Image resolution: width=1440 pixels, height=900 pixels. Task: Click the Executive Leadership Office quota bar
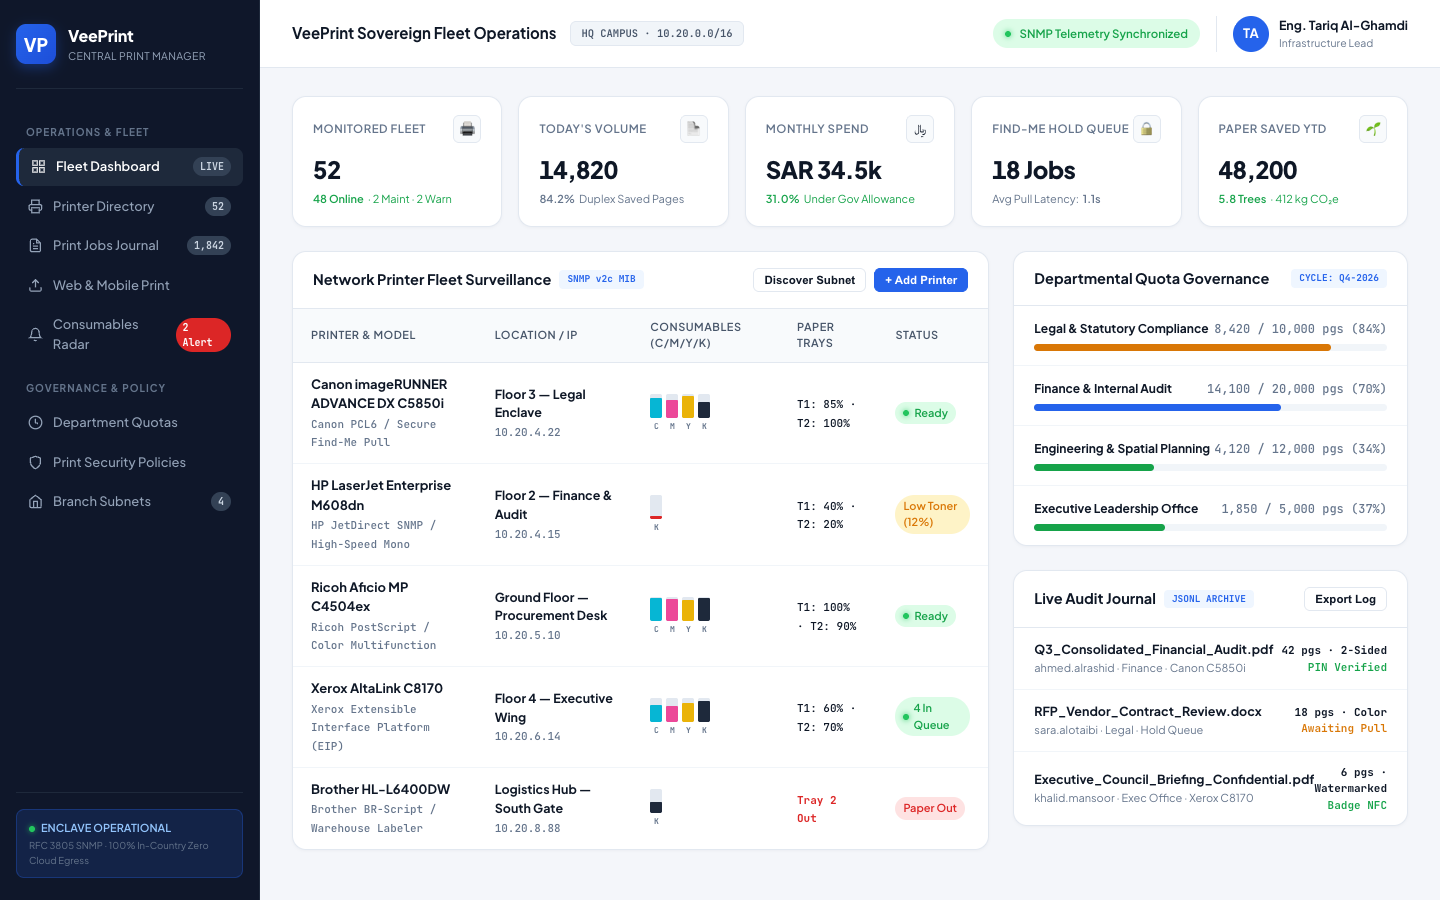pyautogui.click(x=1210, y=528)
